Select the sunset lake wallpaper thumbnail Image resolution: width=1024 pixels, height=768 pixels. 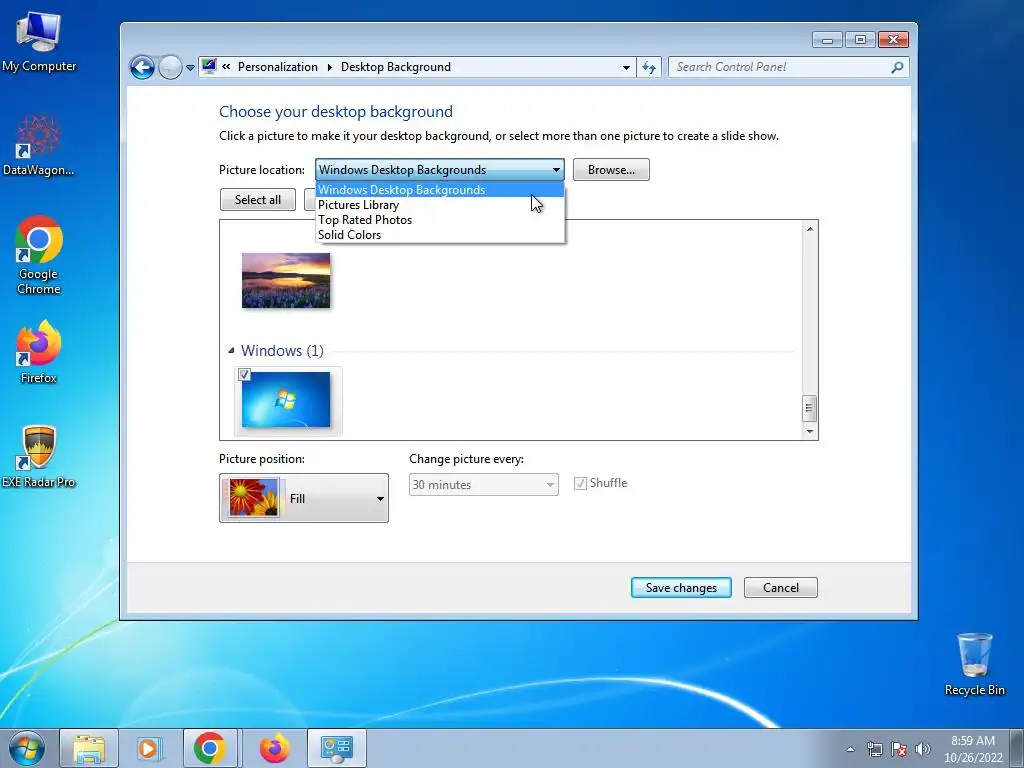pyautogui.click(x=286, y=280)
